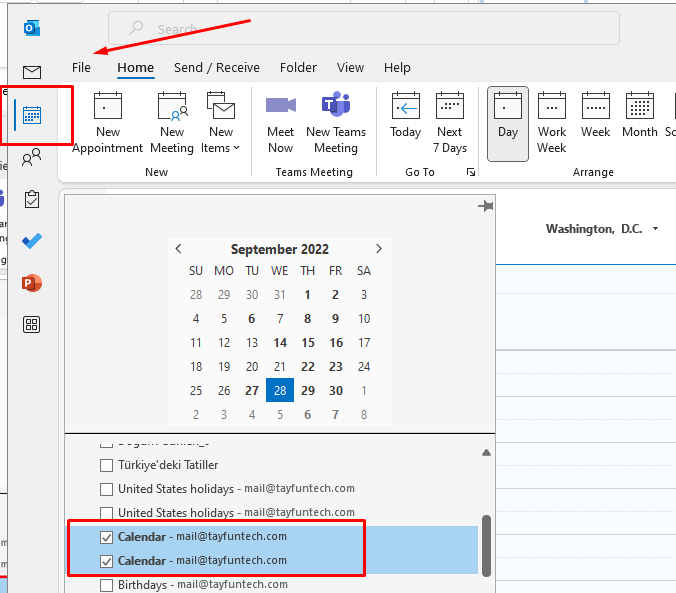Open the More Apps grid icon
This screenshot has width=676, height=593.
click(32, 324)
